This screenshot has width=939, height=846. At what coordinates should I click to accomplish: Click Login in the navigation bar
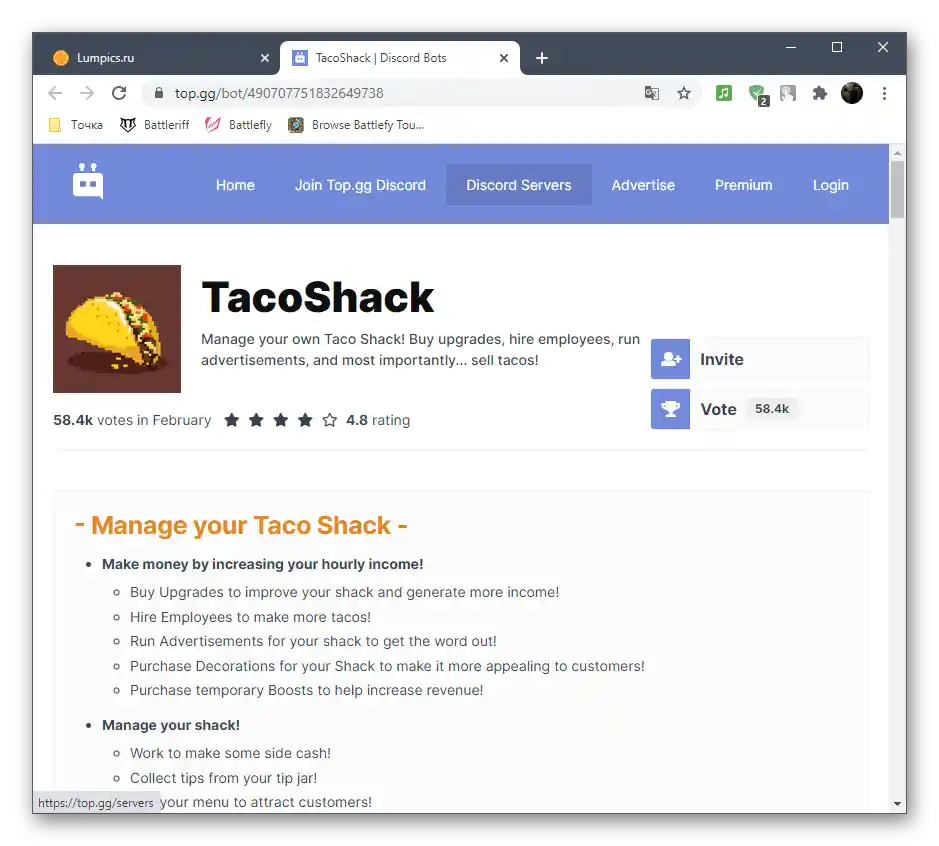click(x=831, y=185)
